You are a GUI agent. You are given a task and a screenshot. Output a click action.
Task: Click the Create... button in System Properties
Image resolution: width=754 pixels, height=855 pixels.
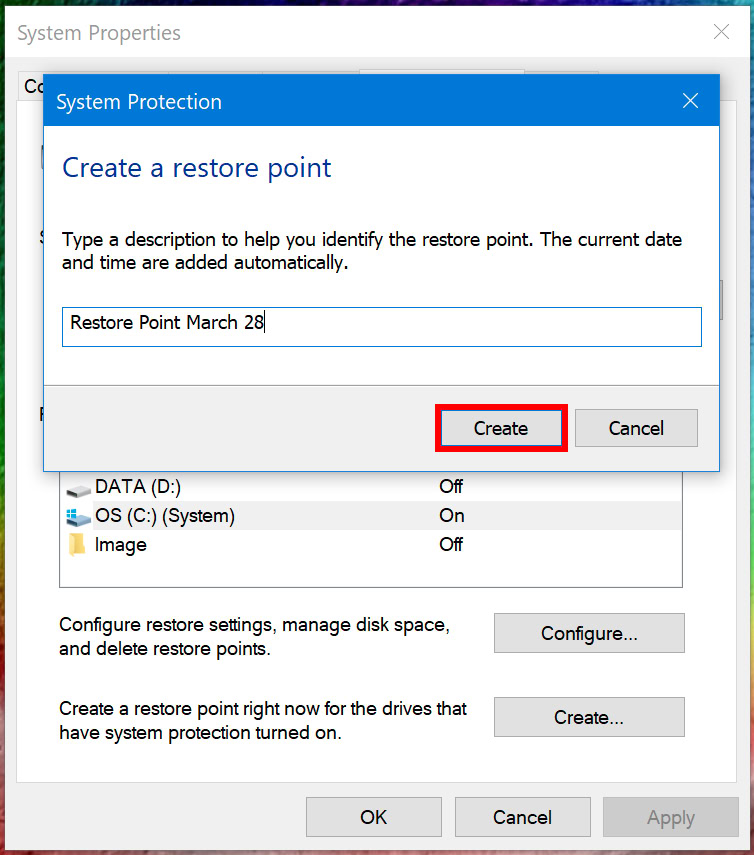pyautogui.click(x=589, y=717)
